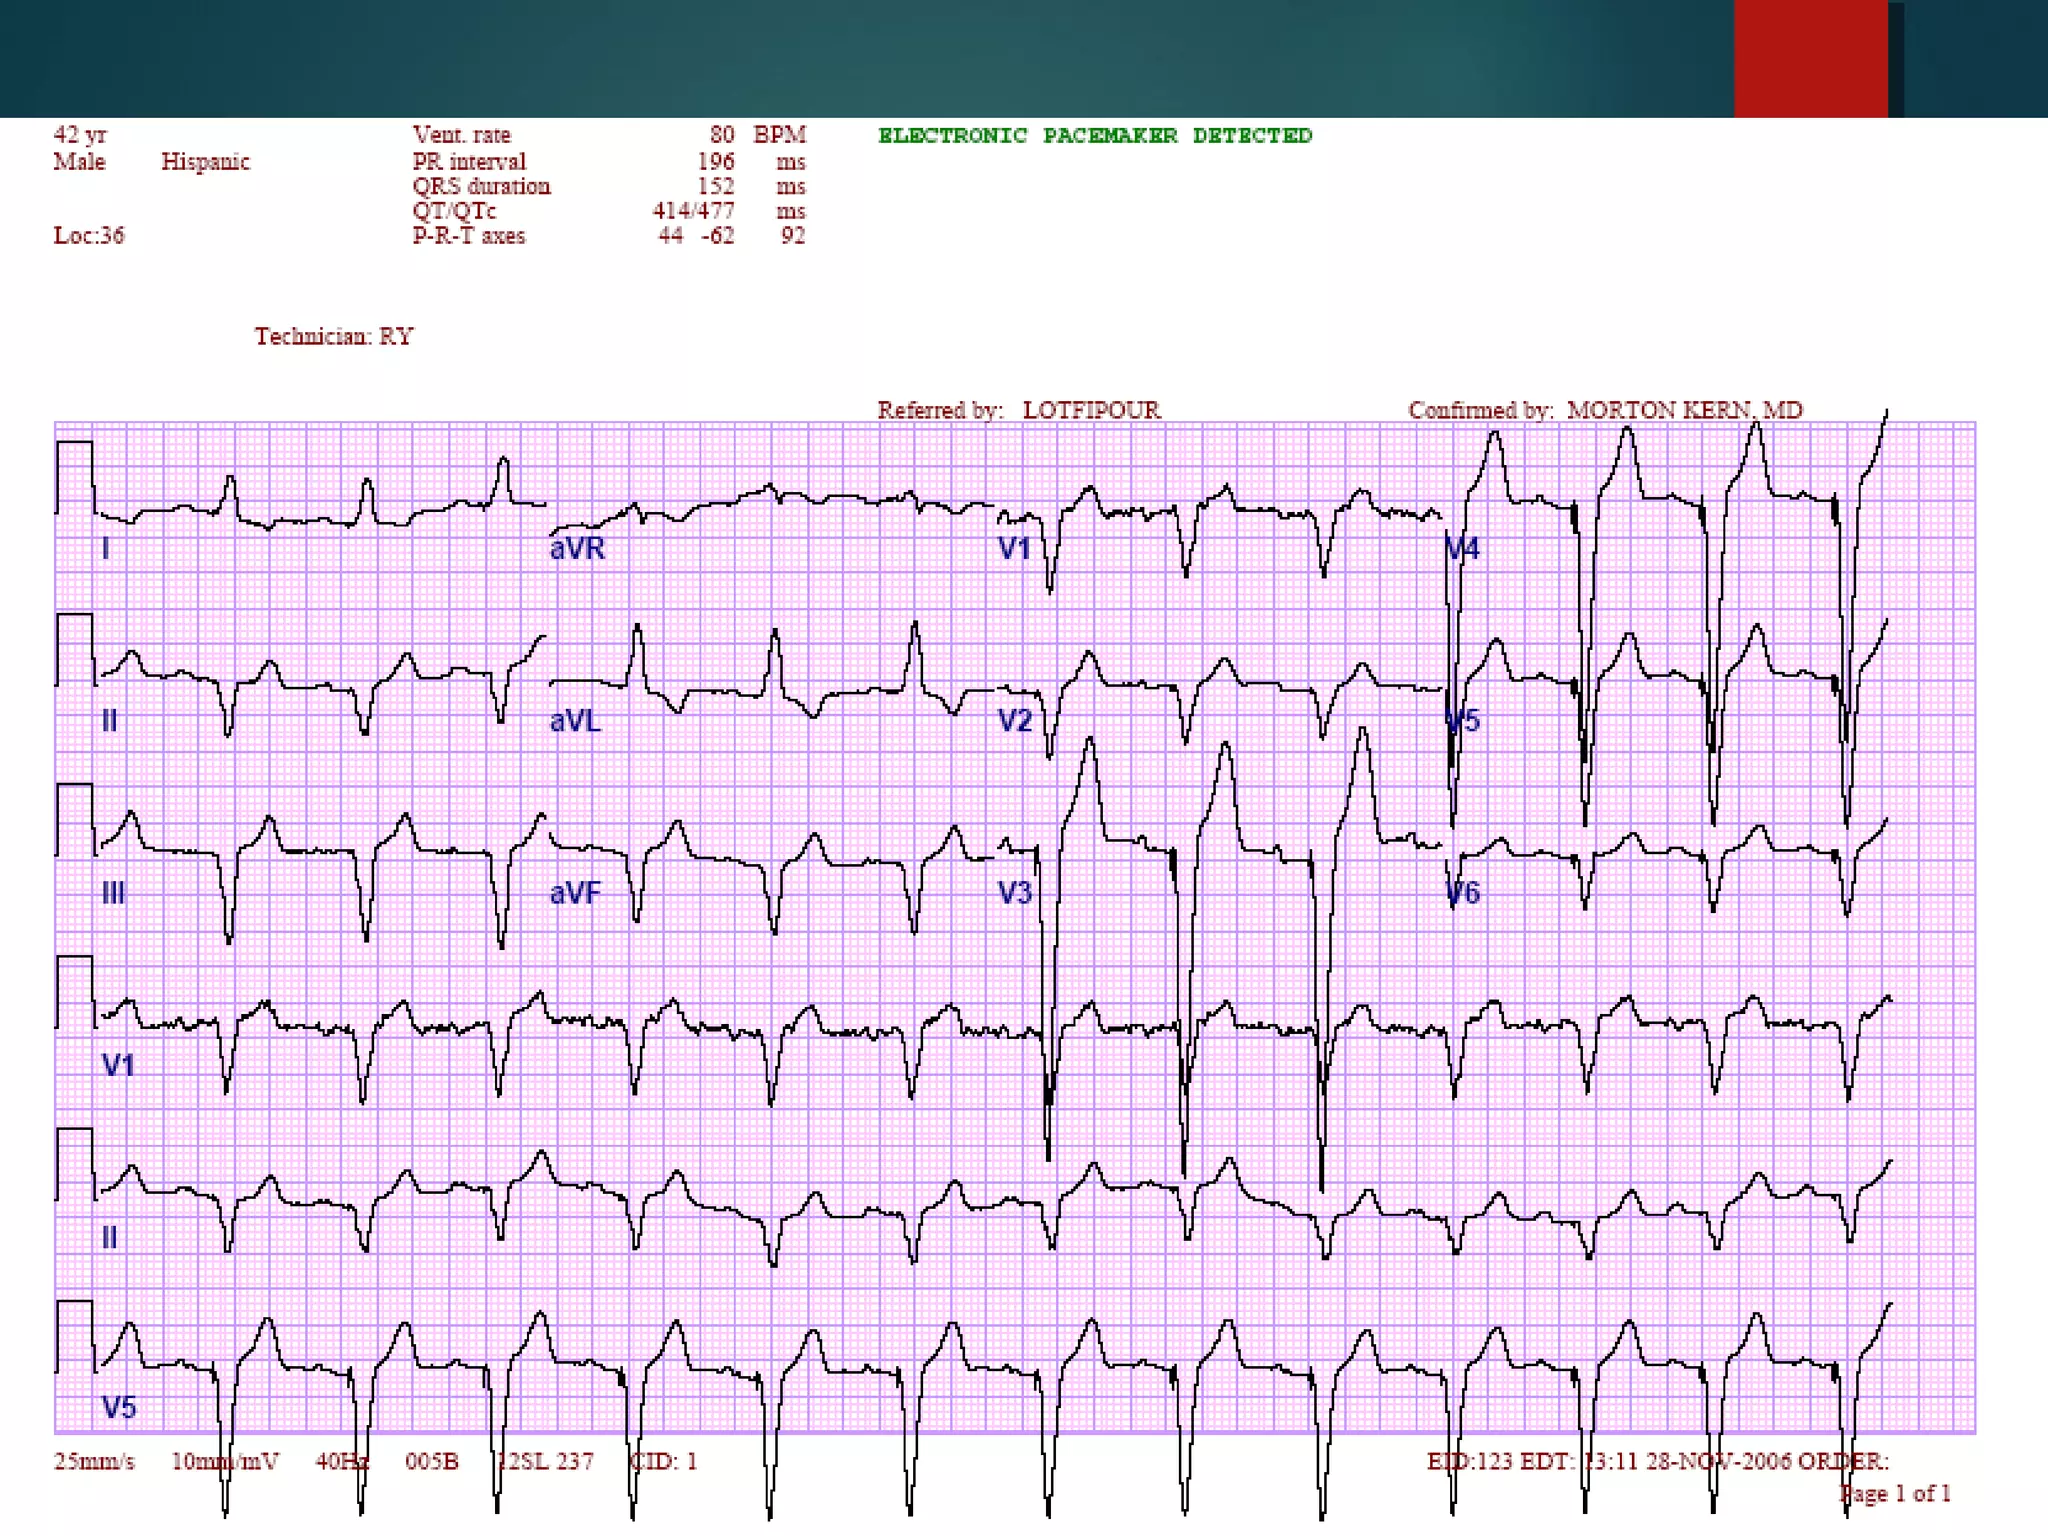Click the V5 rhythm strip label at the bottom
2048x1536 pixels.
[x=119, y=1408]
